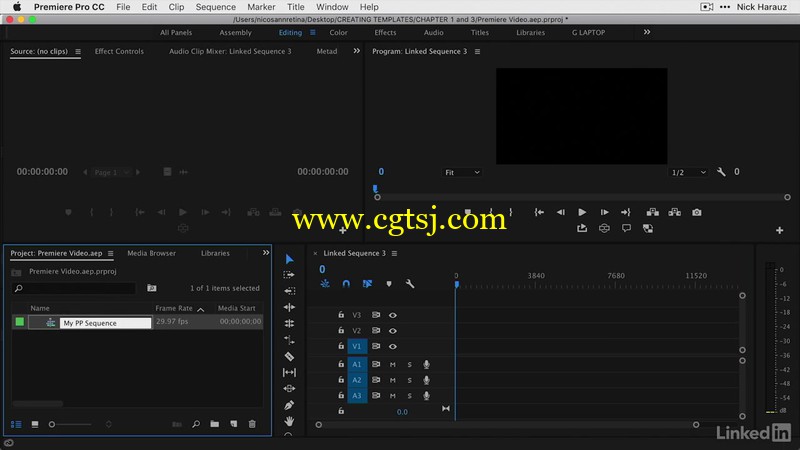Click My PP Sequence name field
This screenshot has height=450, width=800.
106,323
